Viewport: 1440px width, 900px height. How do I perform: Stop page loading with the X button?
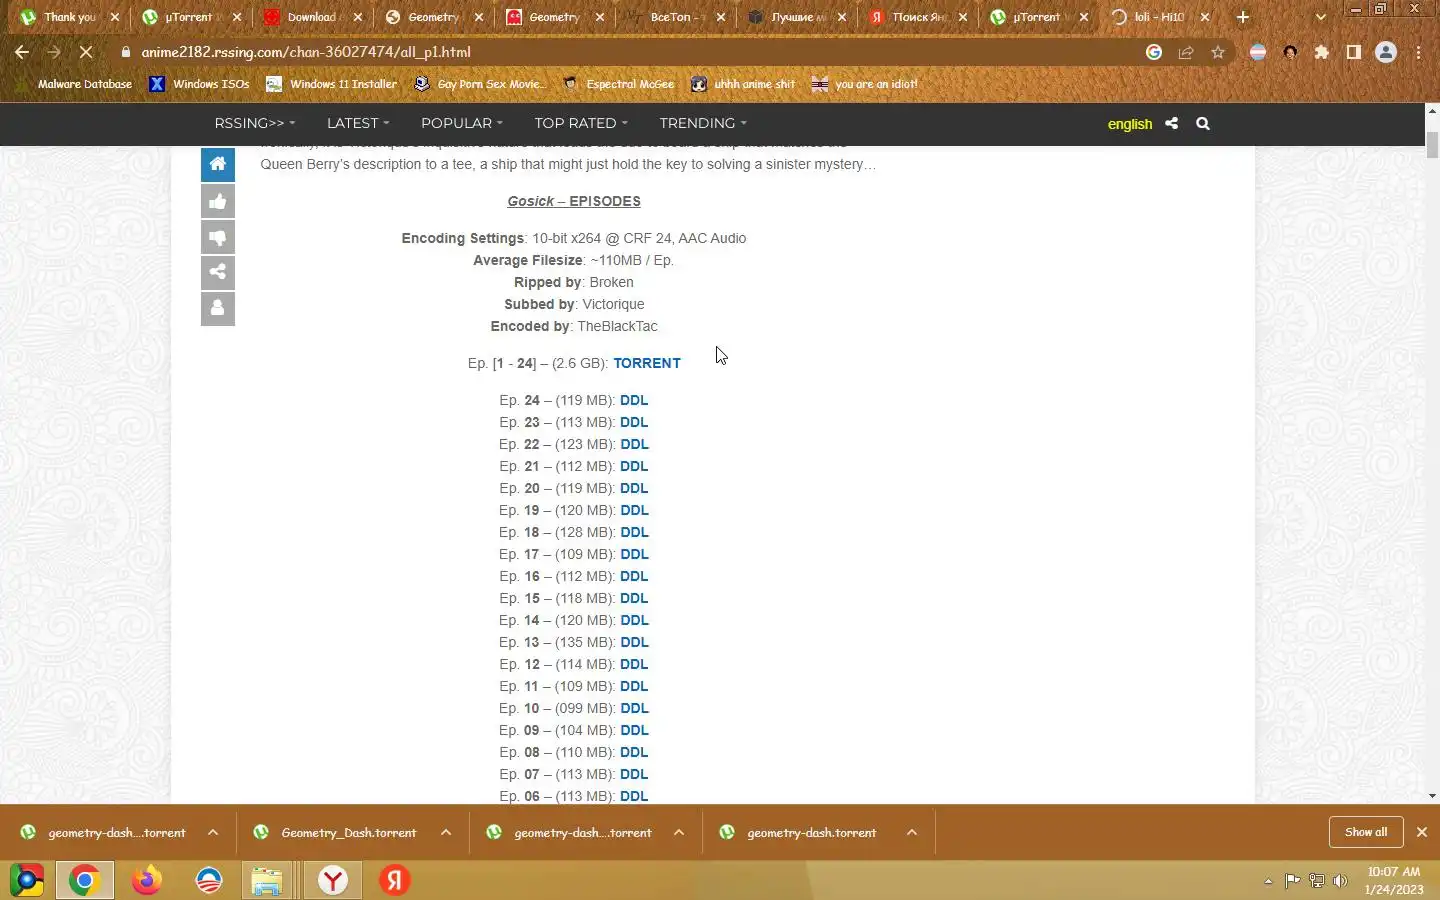click(x=86, y=52)
